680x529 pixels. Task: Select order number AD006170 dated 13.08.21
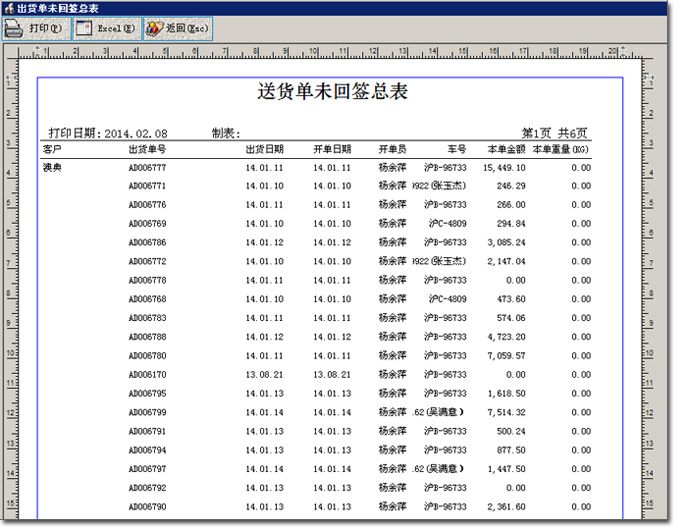(148, 375)
